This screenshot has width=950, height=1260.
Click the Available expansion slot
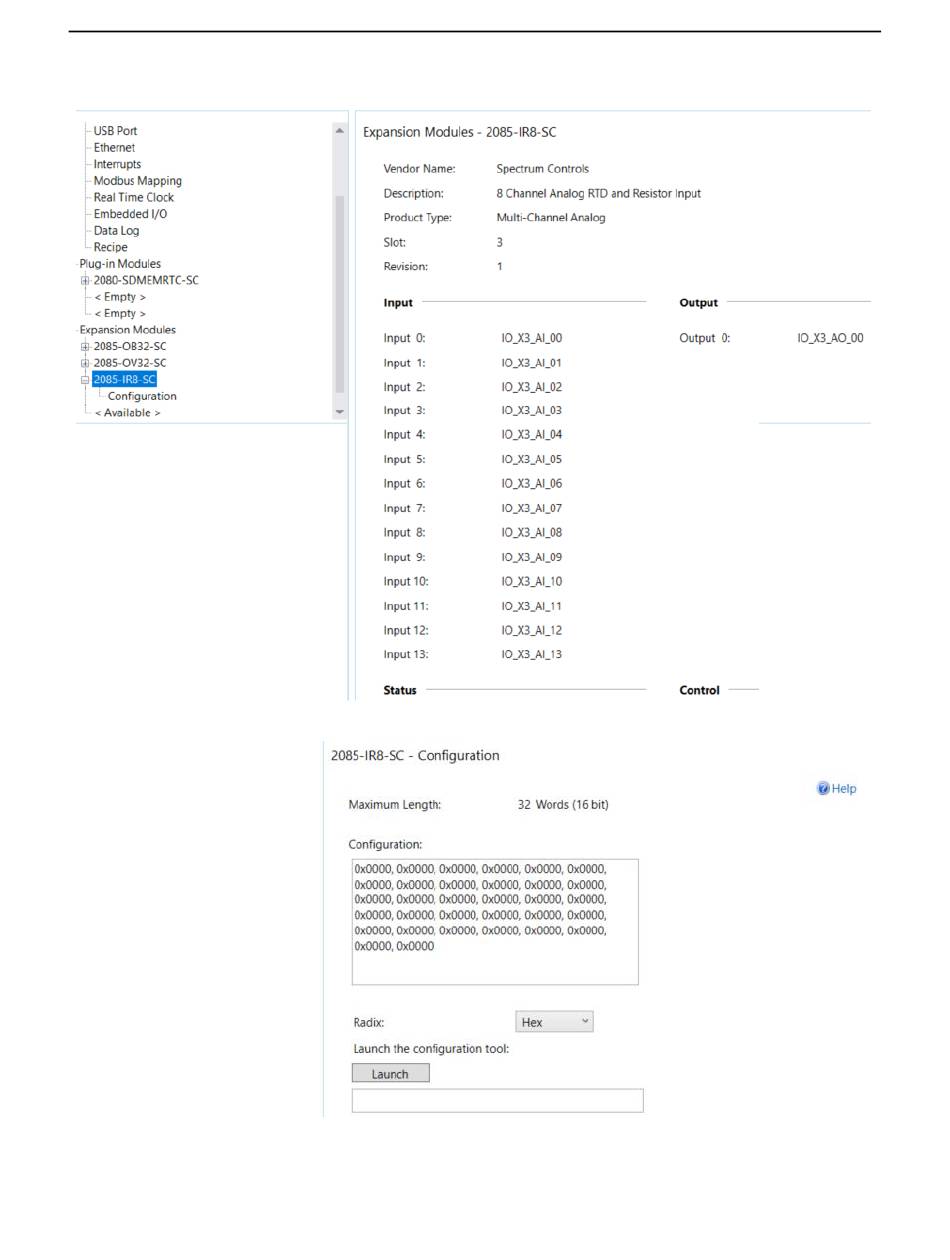tap(127, 413)
